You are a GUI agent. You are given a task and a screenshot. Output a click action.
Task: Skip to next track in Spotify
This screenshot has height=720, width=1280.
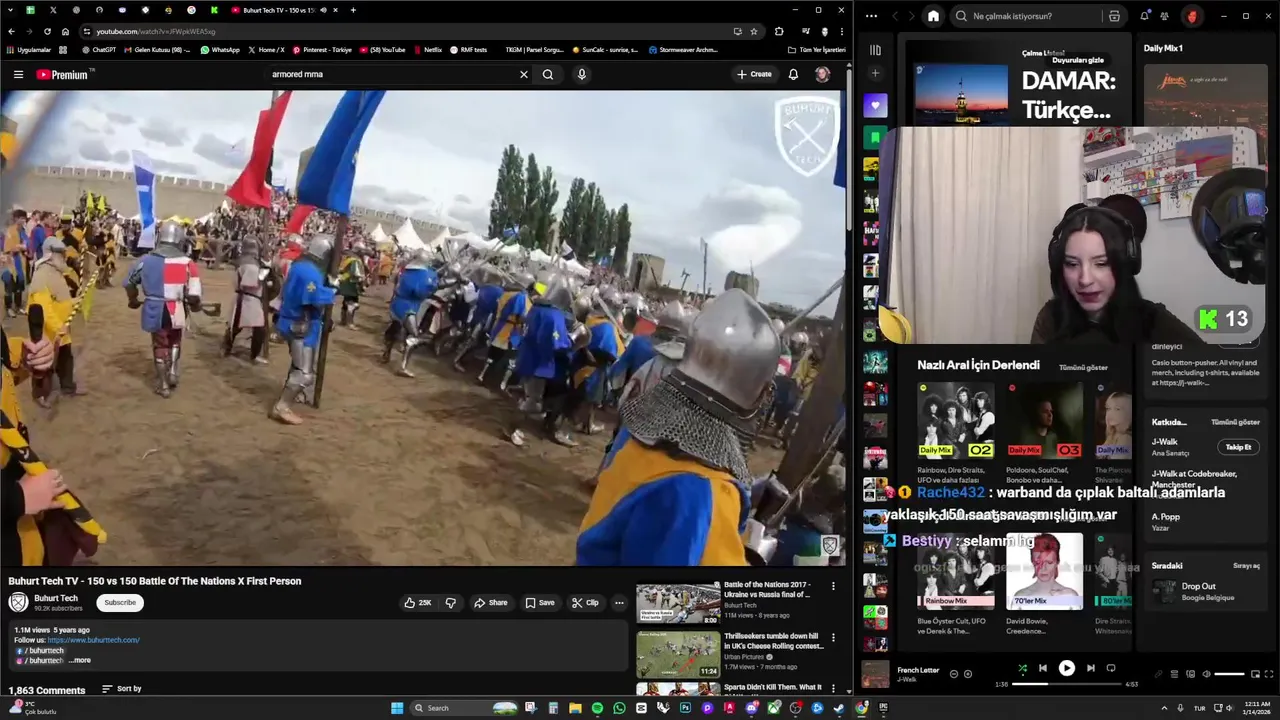coord(1090,668)
